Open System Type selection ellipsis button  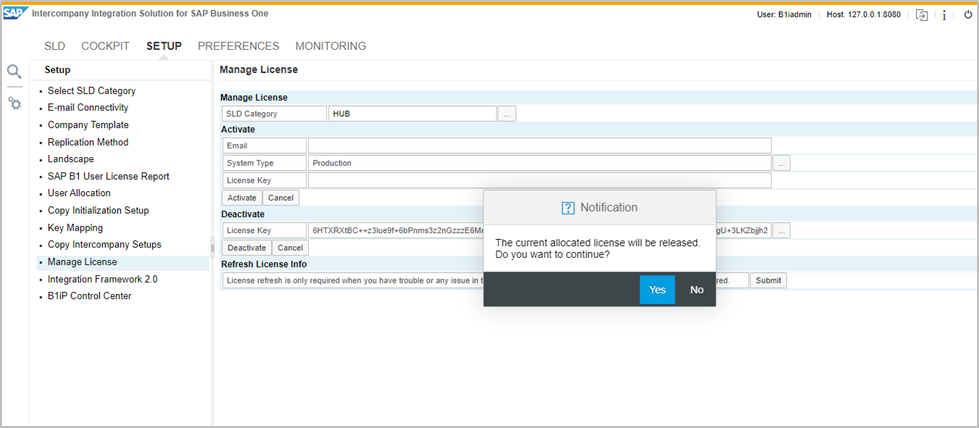782,162
